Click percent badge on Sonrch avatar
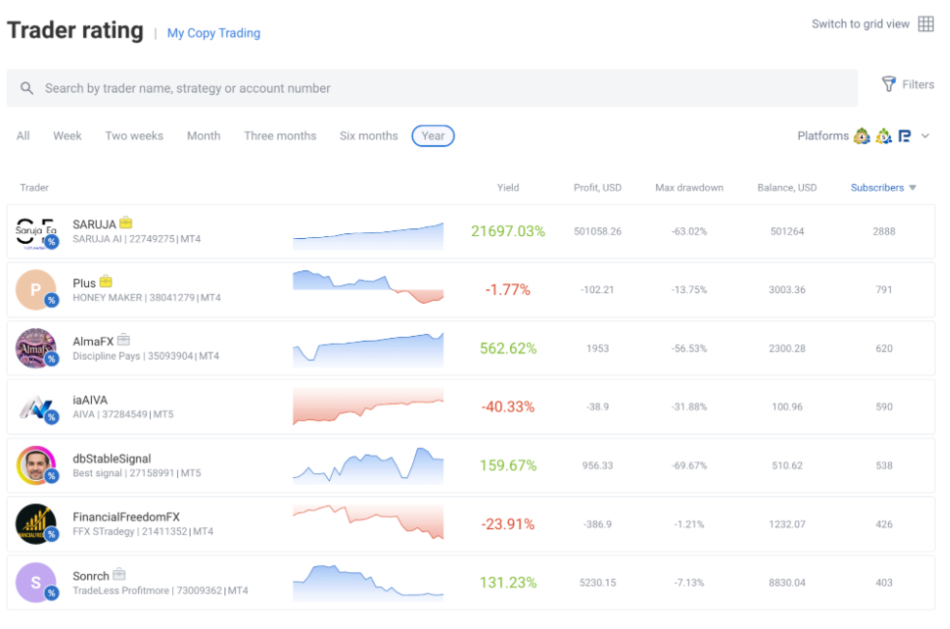950x629 pixels. (52, 593)
